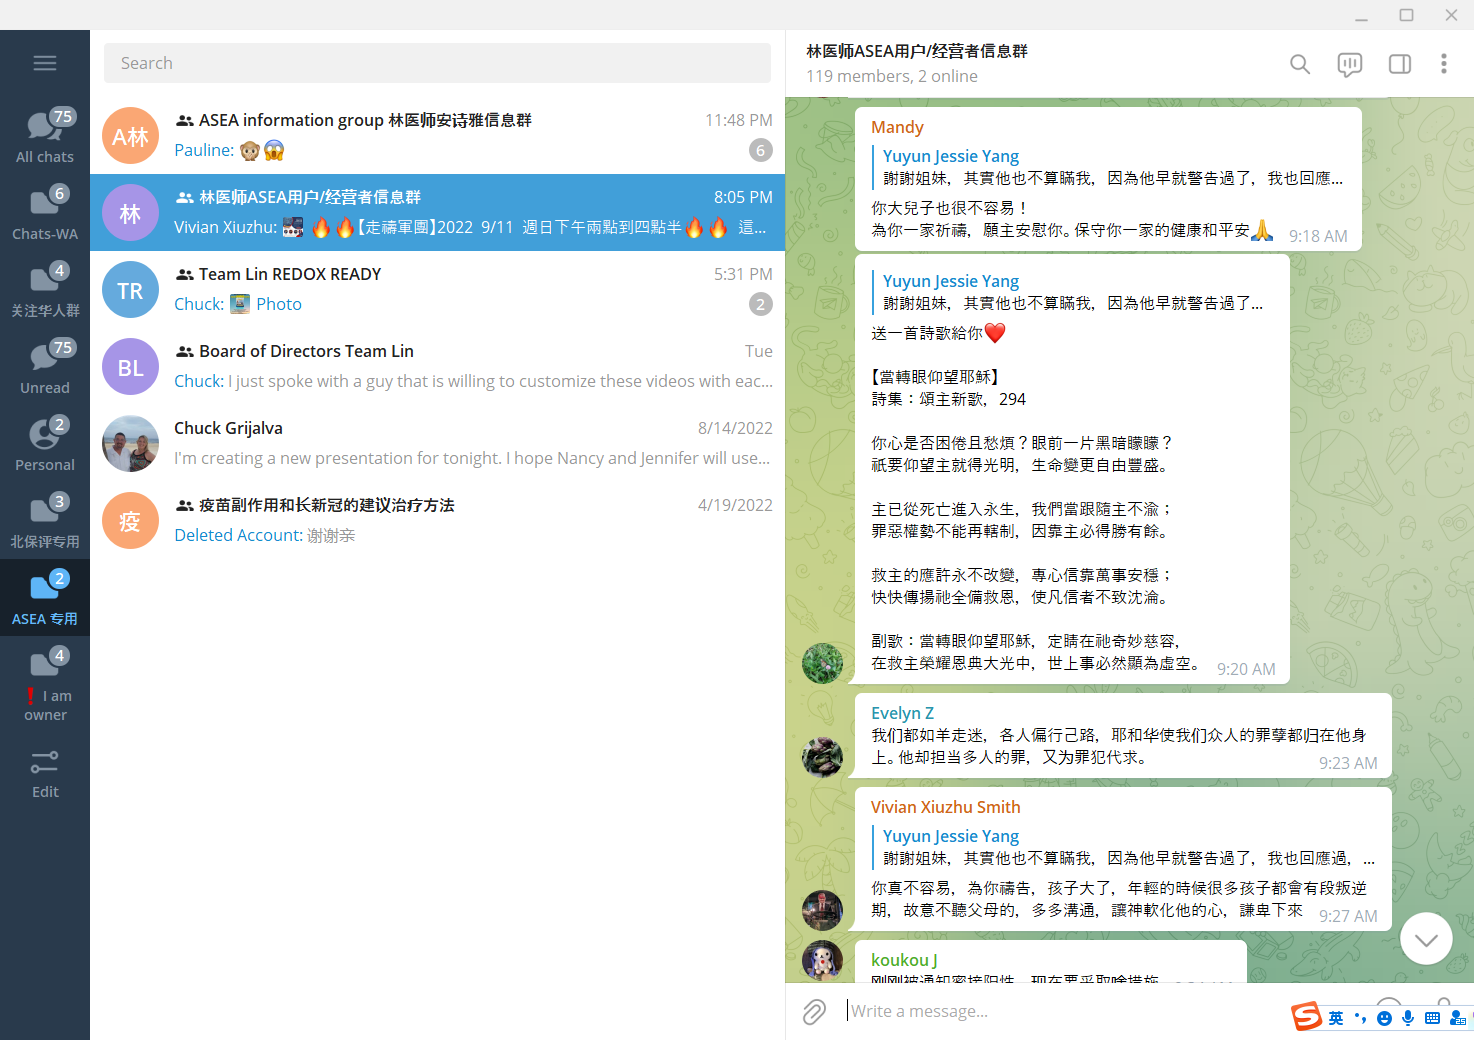This screenshot has height=1040, width=1474.
Task: Toggle the 英 language mode in IME bar
Action: coord(1336,1018)
